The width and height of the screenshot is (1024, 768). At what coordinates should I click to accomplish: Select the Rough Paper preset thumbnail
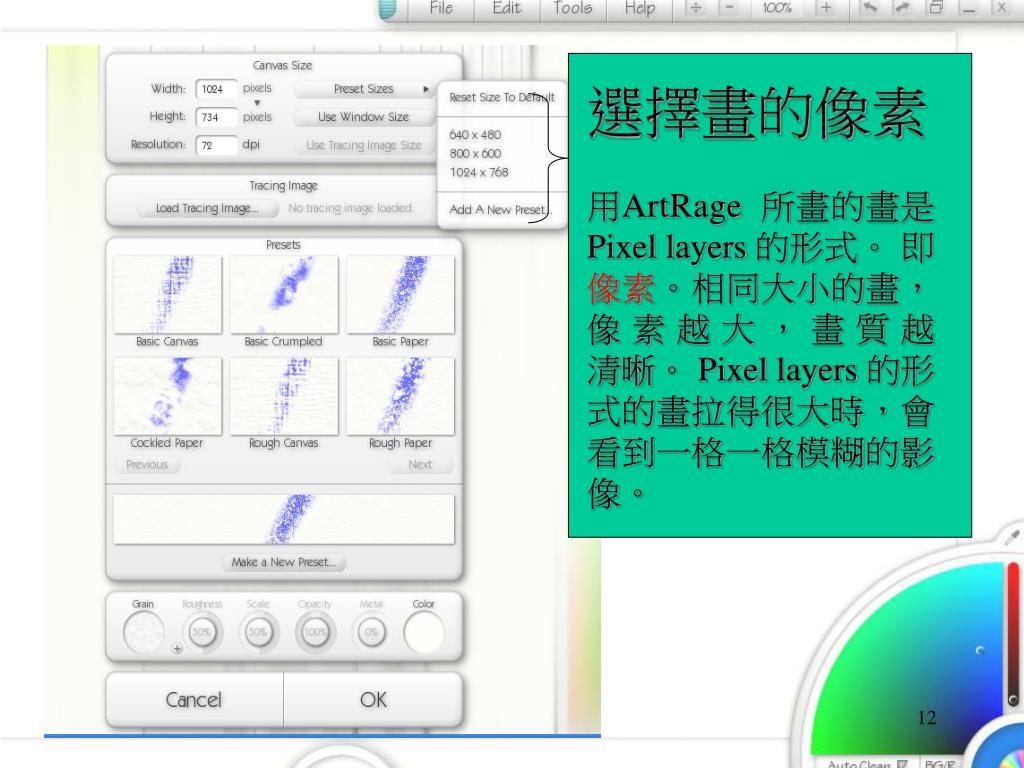coord(400,396)
